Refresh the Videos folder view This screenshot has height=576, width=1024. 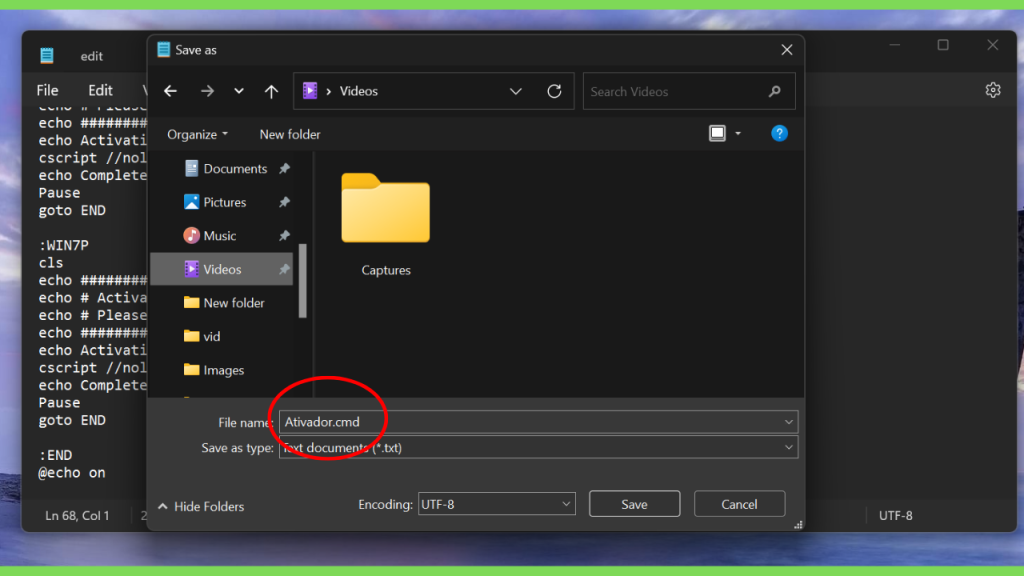click(554, 91)
